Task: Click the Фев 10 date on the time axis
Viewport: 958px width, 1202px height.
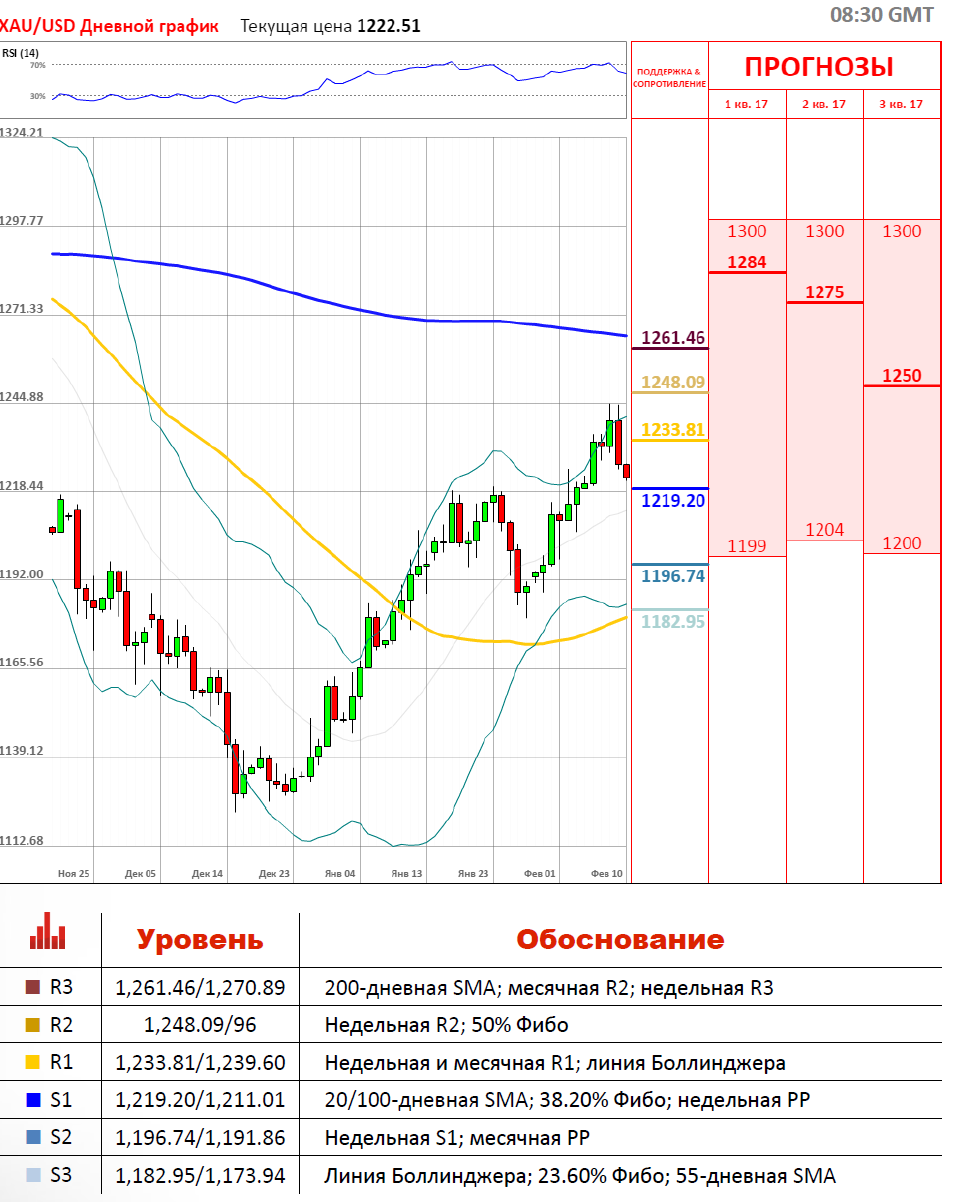Action: coord(607,873)
